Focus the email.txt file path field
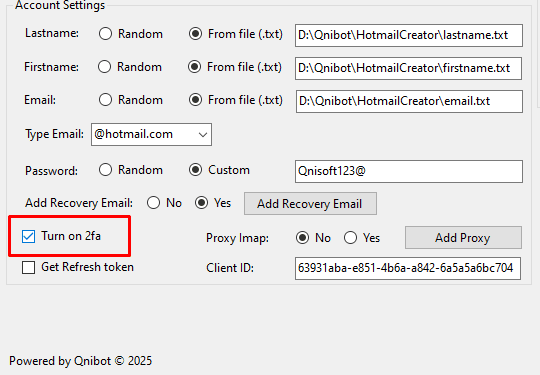This screenshot has width=540, height=375. (409, 102)
